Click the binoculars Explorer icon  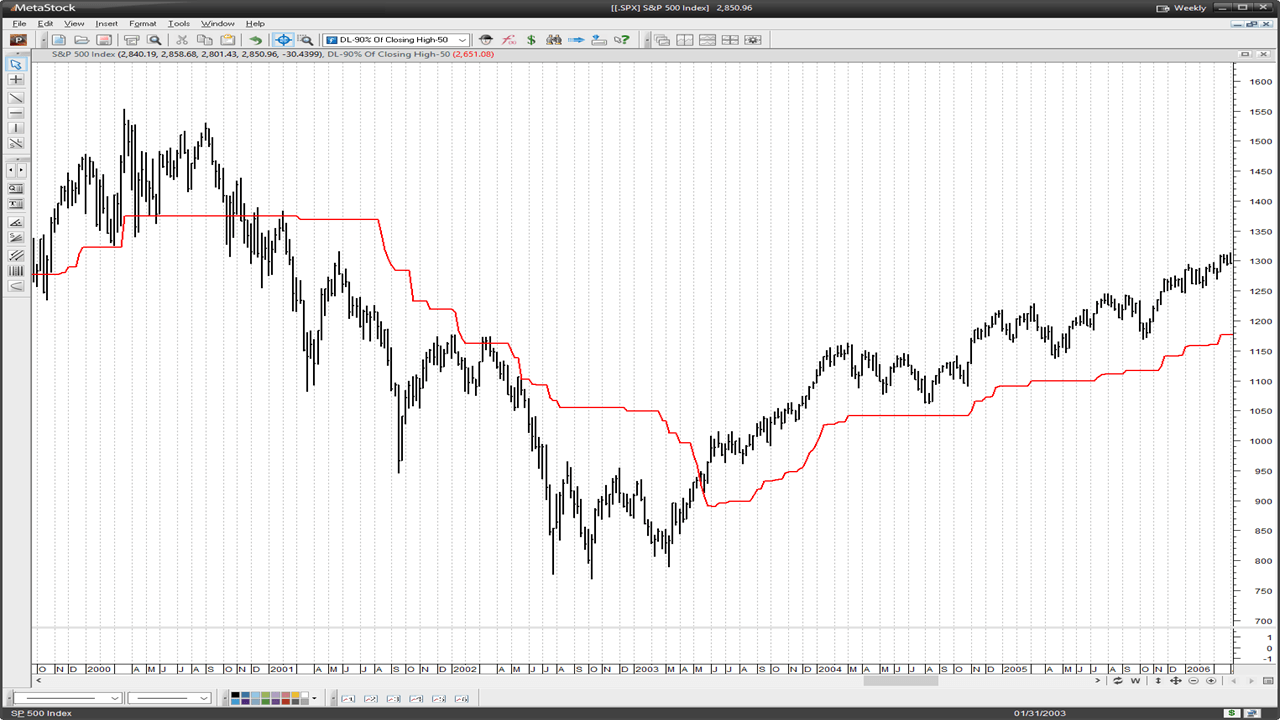[x=554, y=40]
